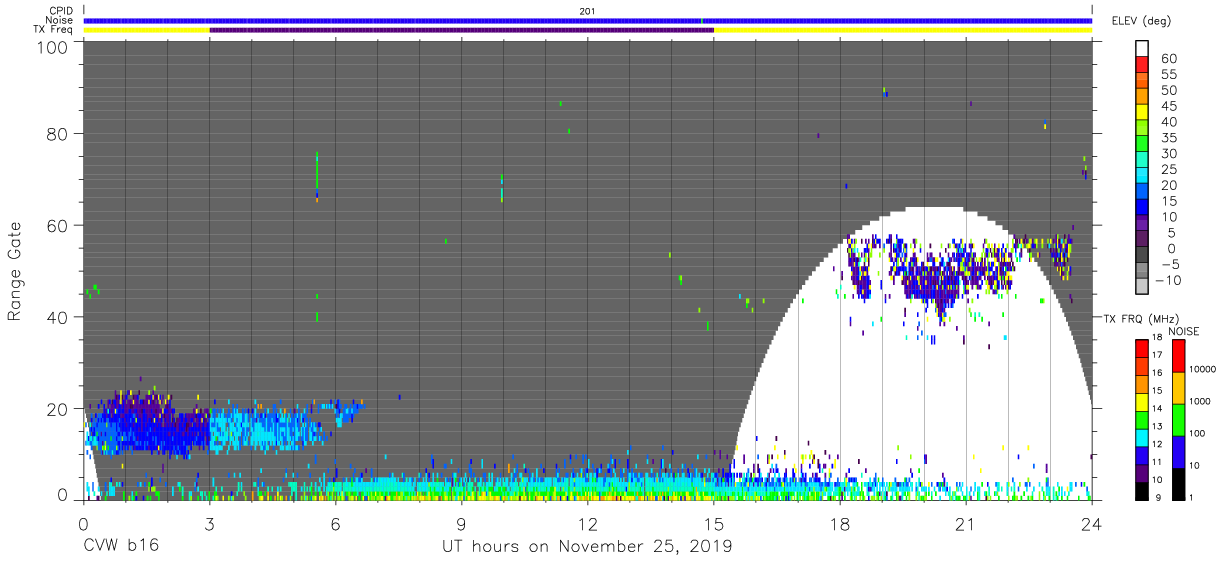Click the '6' tick on the UT hours axis
Image resolution: width=1228 pixels, height=567 pixels.
point(336,522)
